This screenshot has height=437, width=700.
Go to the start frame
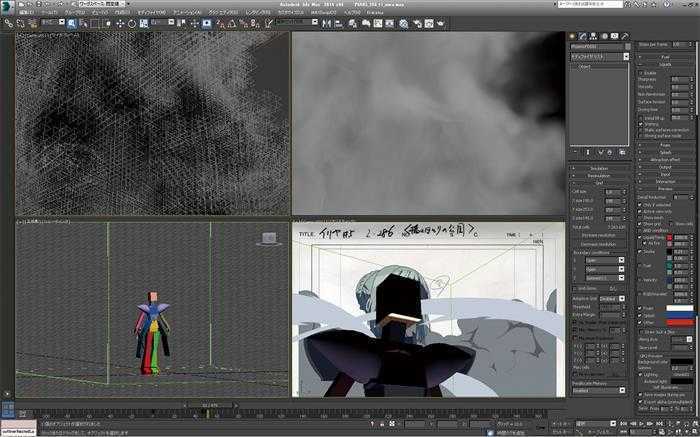pos(623,423)
